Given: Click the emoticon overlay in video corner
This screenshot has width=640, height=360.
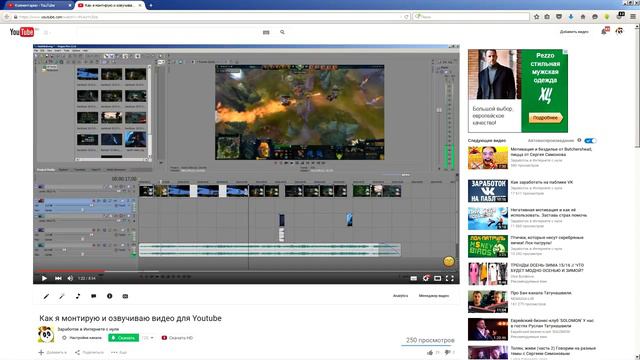Looking at the screenshot, I should [449, 261].
